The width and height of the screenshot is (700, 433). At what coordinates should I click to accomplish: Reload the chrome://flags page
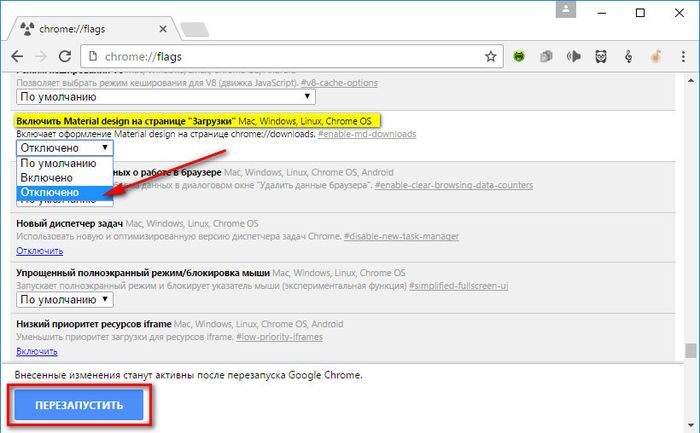65,56
